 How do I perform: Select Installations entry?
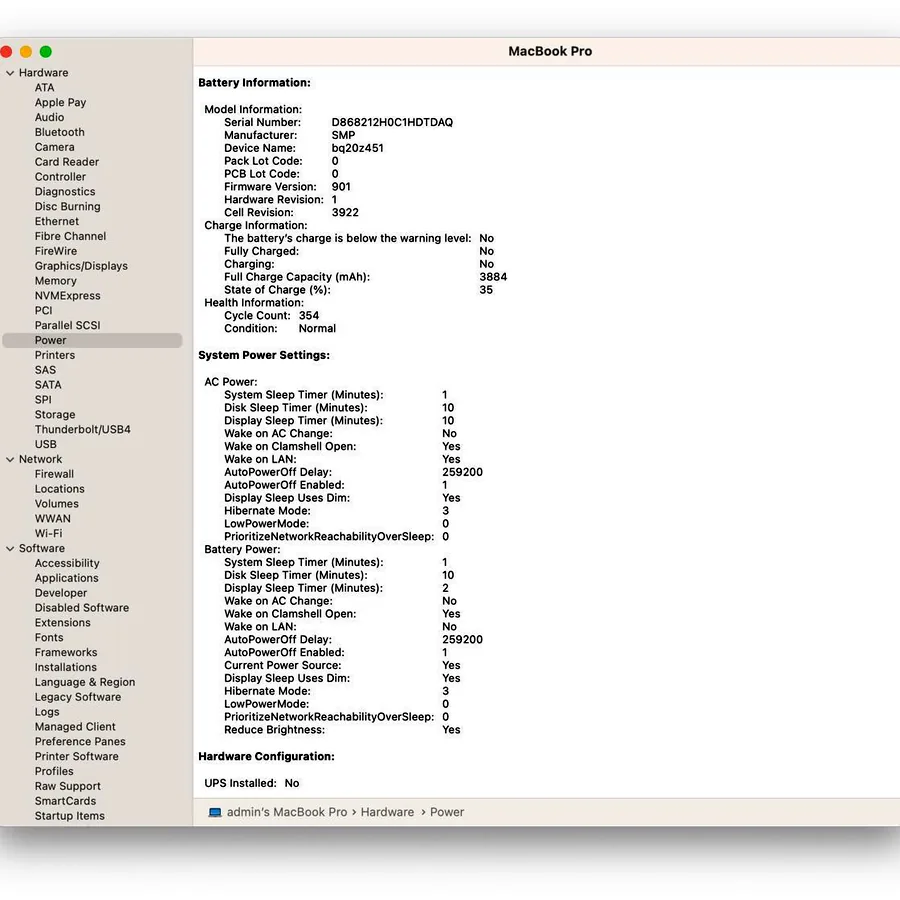[65, 668]
